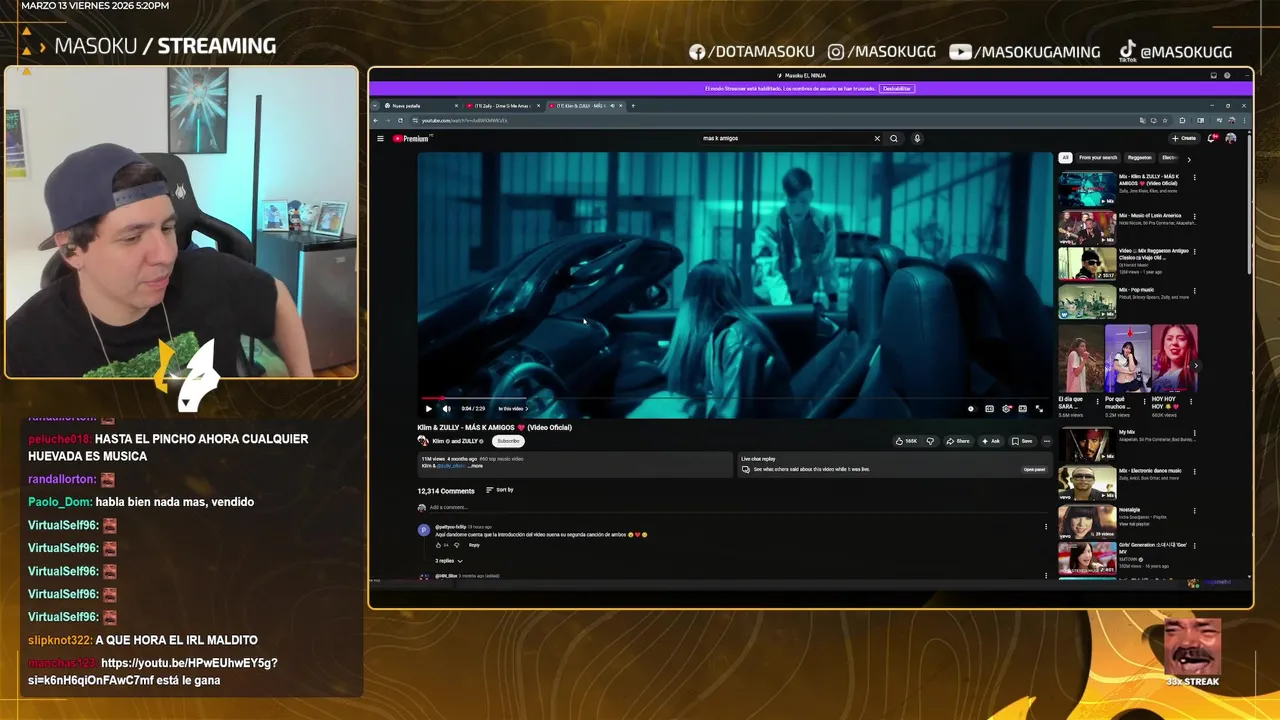Screen dimensions: 1280x720
Task: Bookmark the page with the star icon
Action: point(1165,120)
